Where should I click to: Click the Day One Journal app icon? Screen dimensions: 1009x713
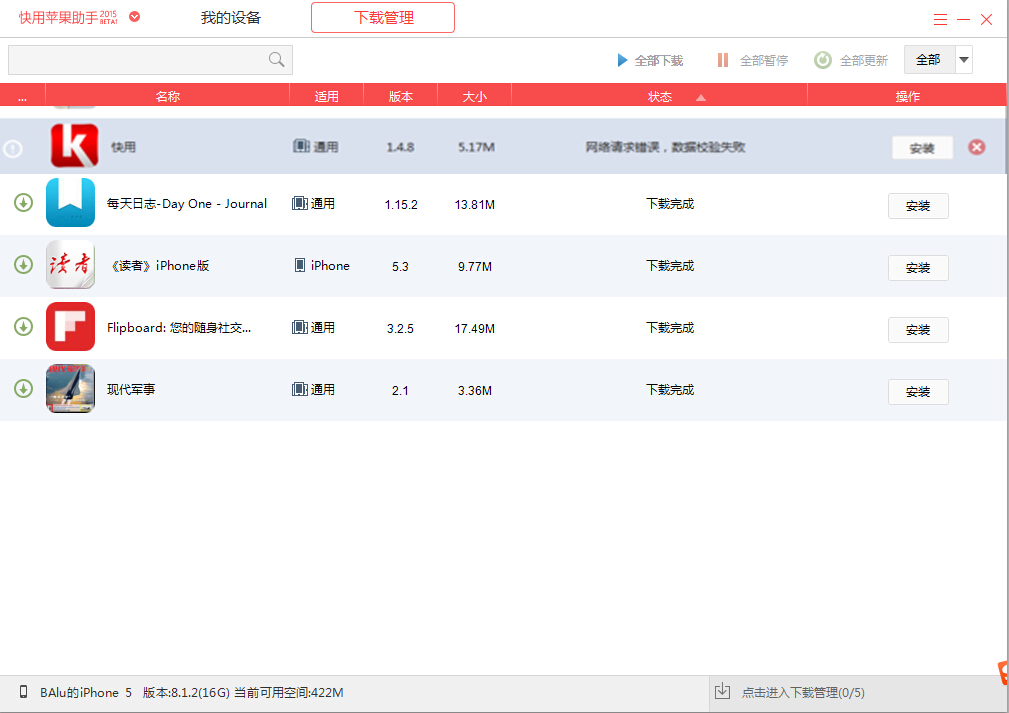pos(70,203)
